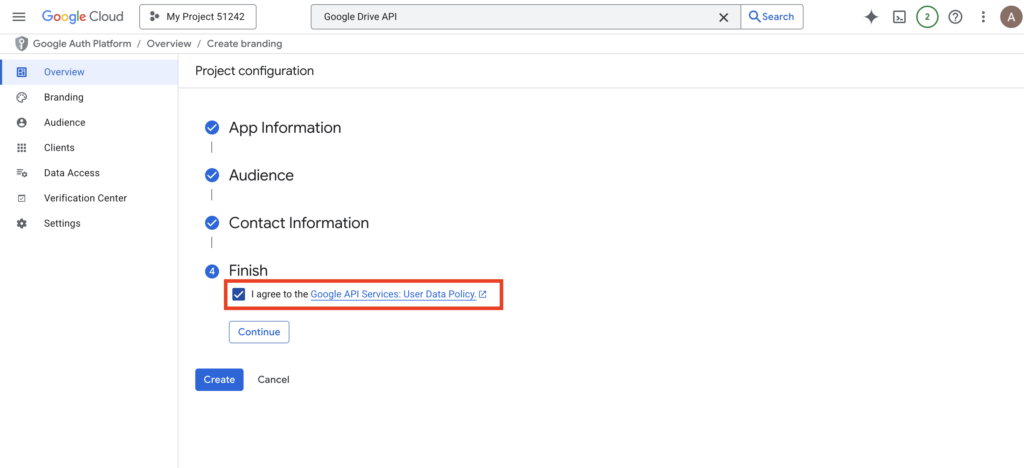
Task: Open Verification Center in sidebar
Action: point(85,198)
